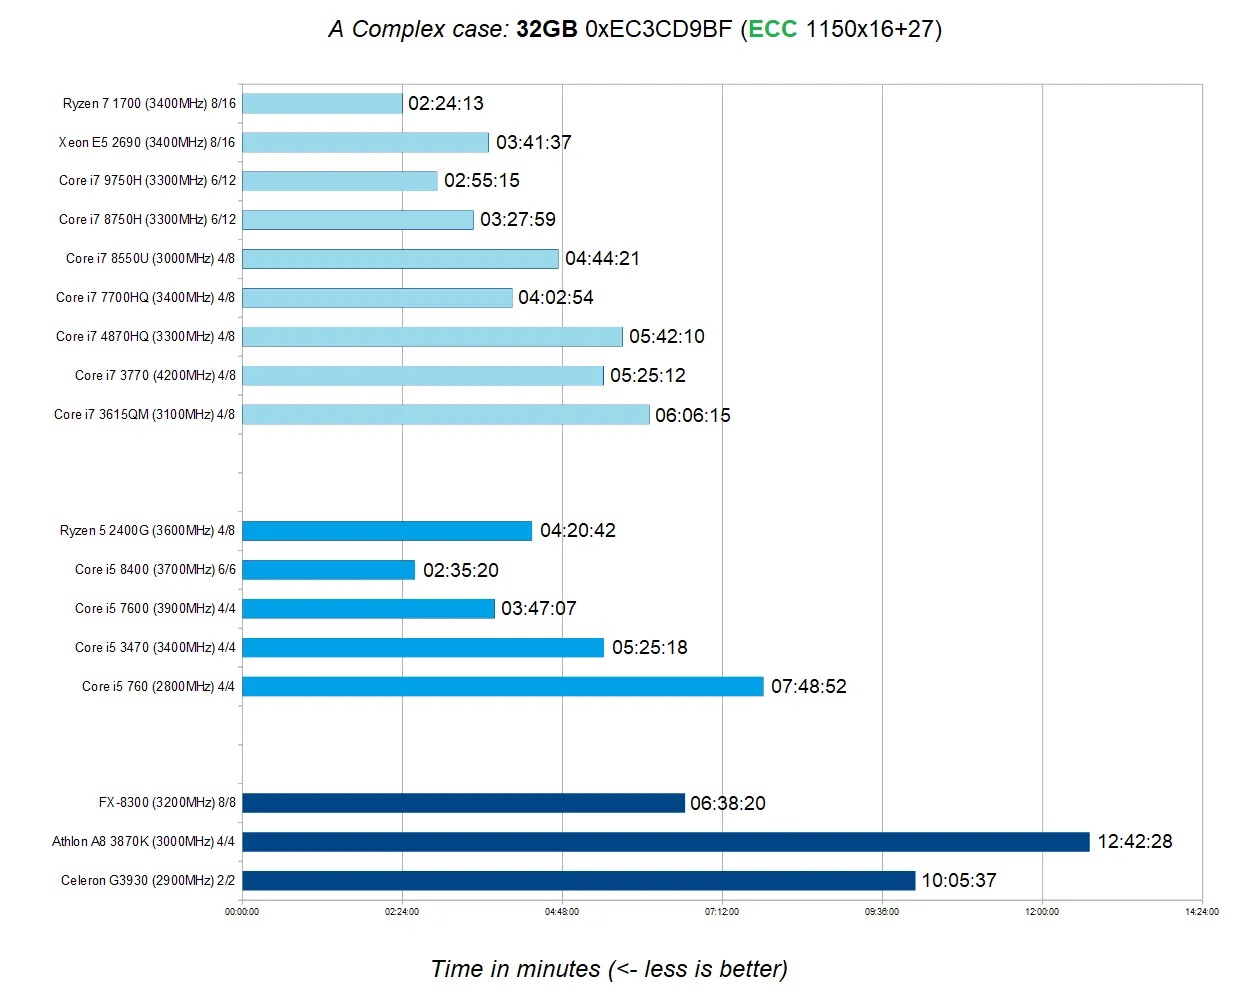Select label 'Core i5 8400 (3700MHz) 6/6'
Image resolution: width=1250 pixels, height=1000 pixels.
tap(155, 570)
